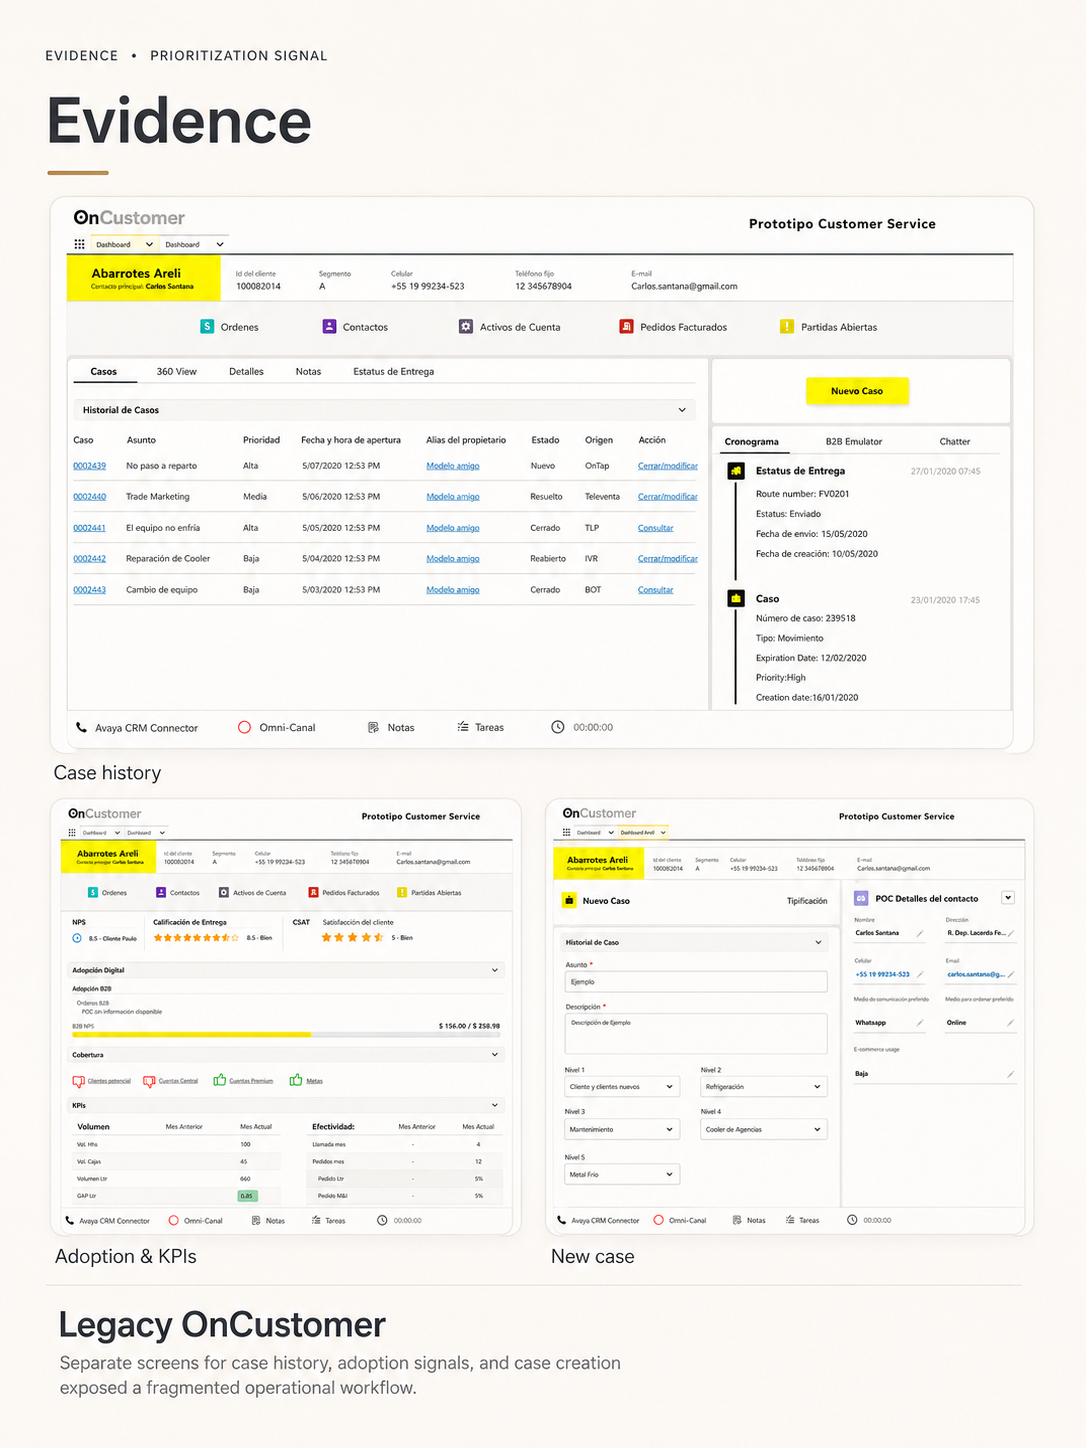
Task: Click the Notas footer icon in Case history screen
Action: tap(373, 727)
